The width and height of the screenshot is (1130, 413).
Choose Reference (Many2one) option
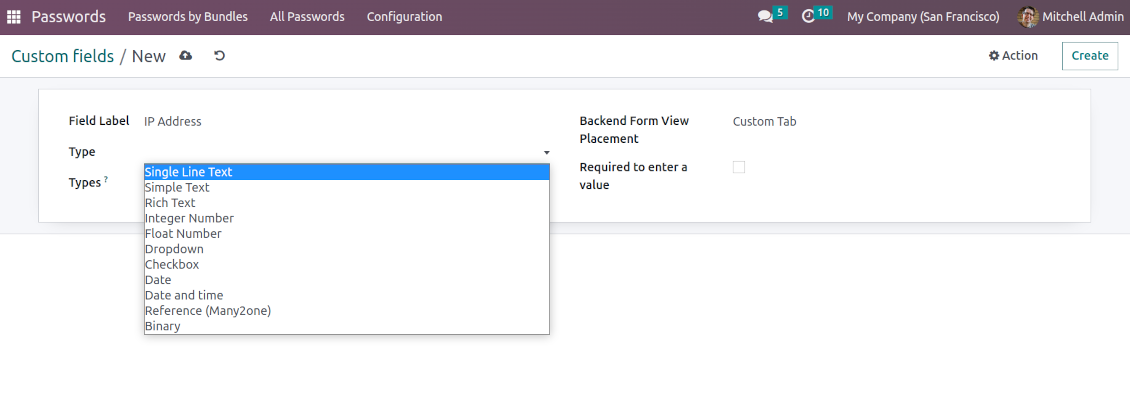347,311
